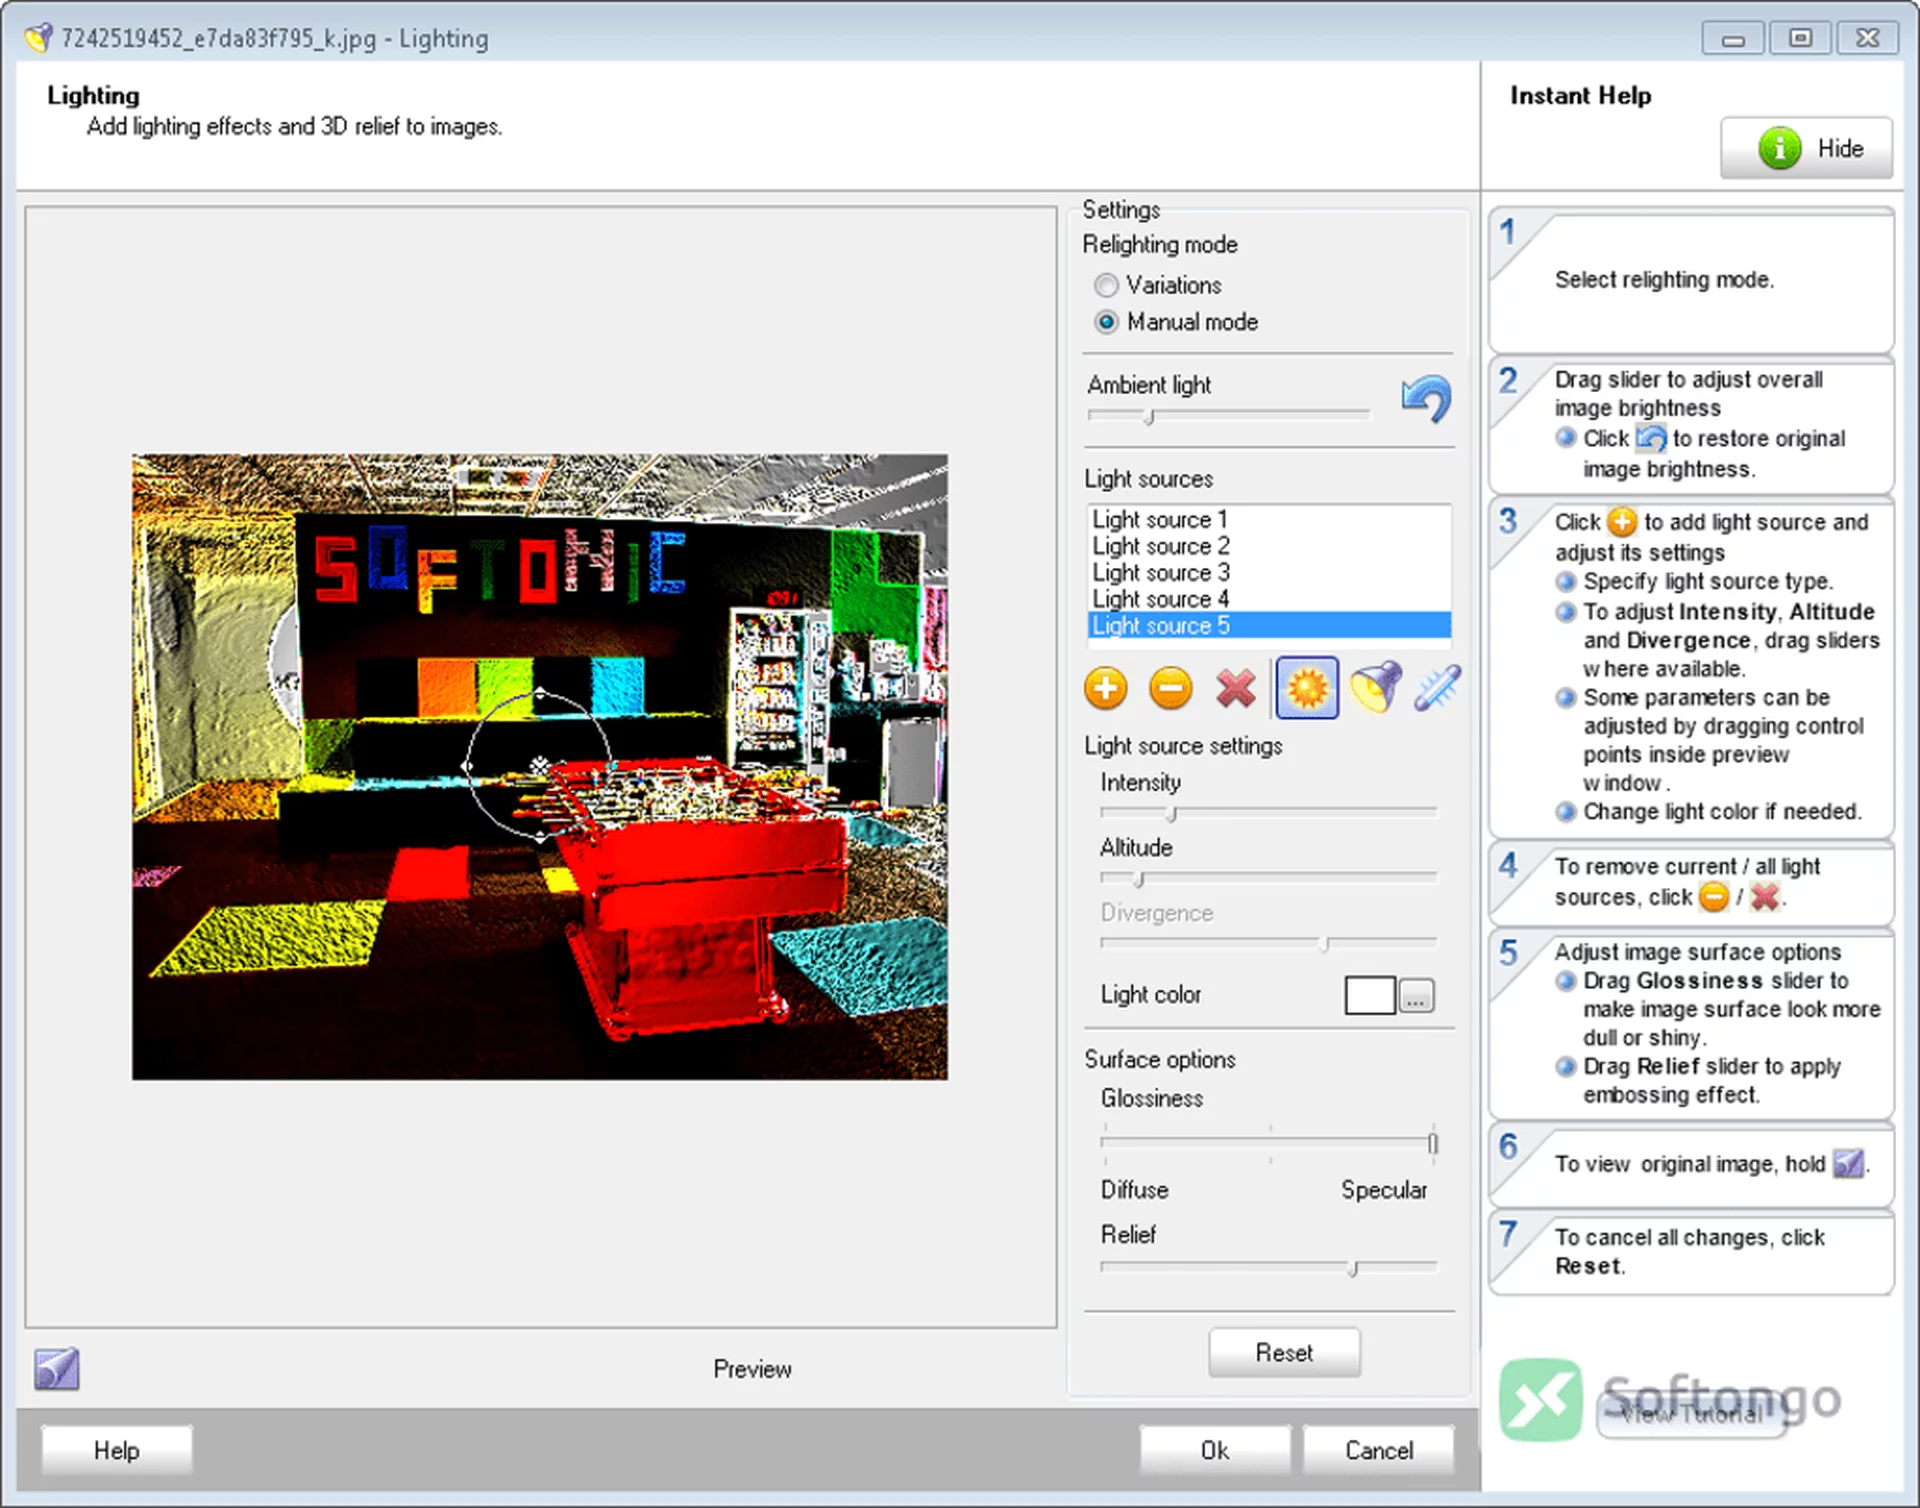
Task: Remove current light source with minus icon
Action: [x=1170, y=689]
